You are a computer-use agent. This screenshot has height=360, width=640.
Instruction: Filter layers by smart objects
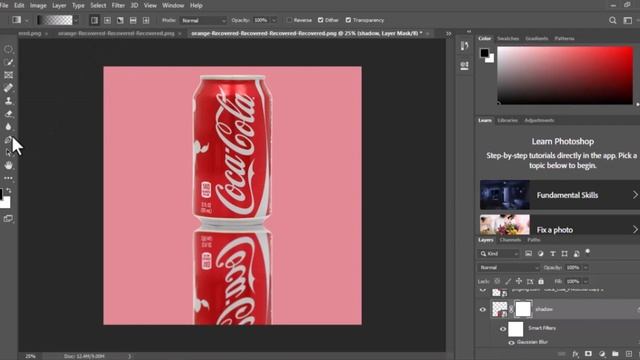tap(576, 253)
